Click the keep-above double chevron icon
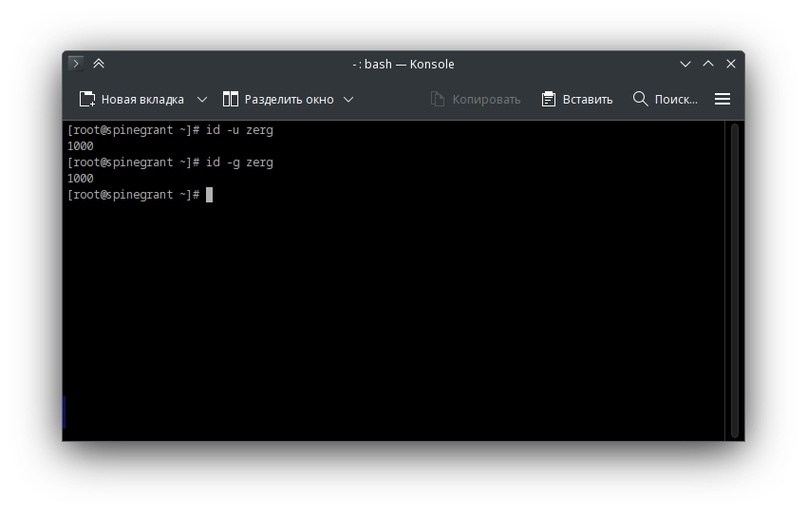 [x=98, y=63]
